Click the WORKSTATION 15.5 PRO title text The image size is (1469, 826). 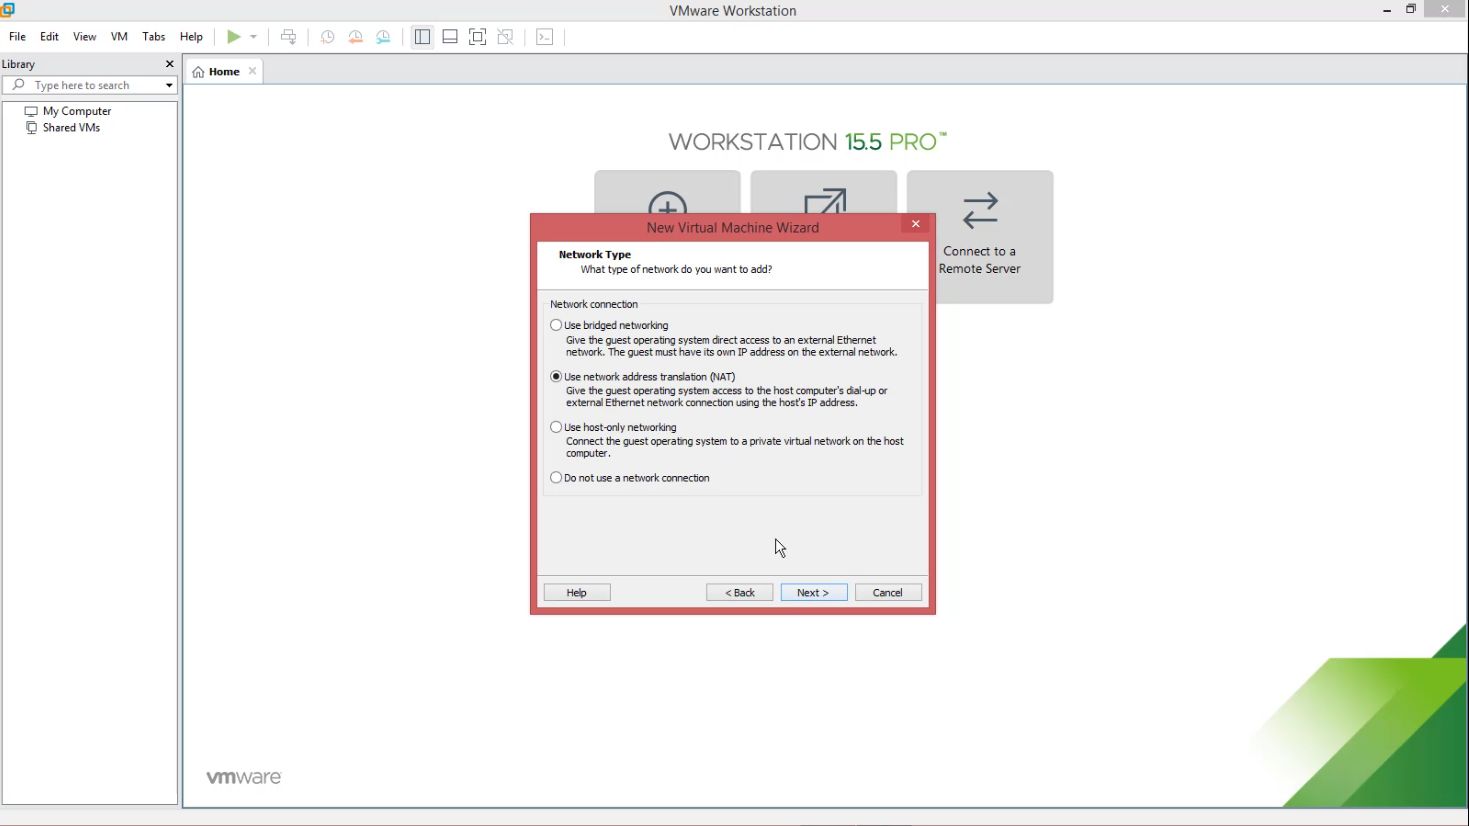[807, 142]
